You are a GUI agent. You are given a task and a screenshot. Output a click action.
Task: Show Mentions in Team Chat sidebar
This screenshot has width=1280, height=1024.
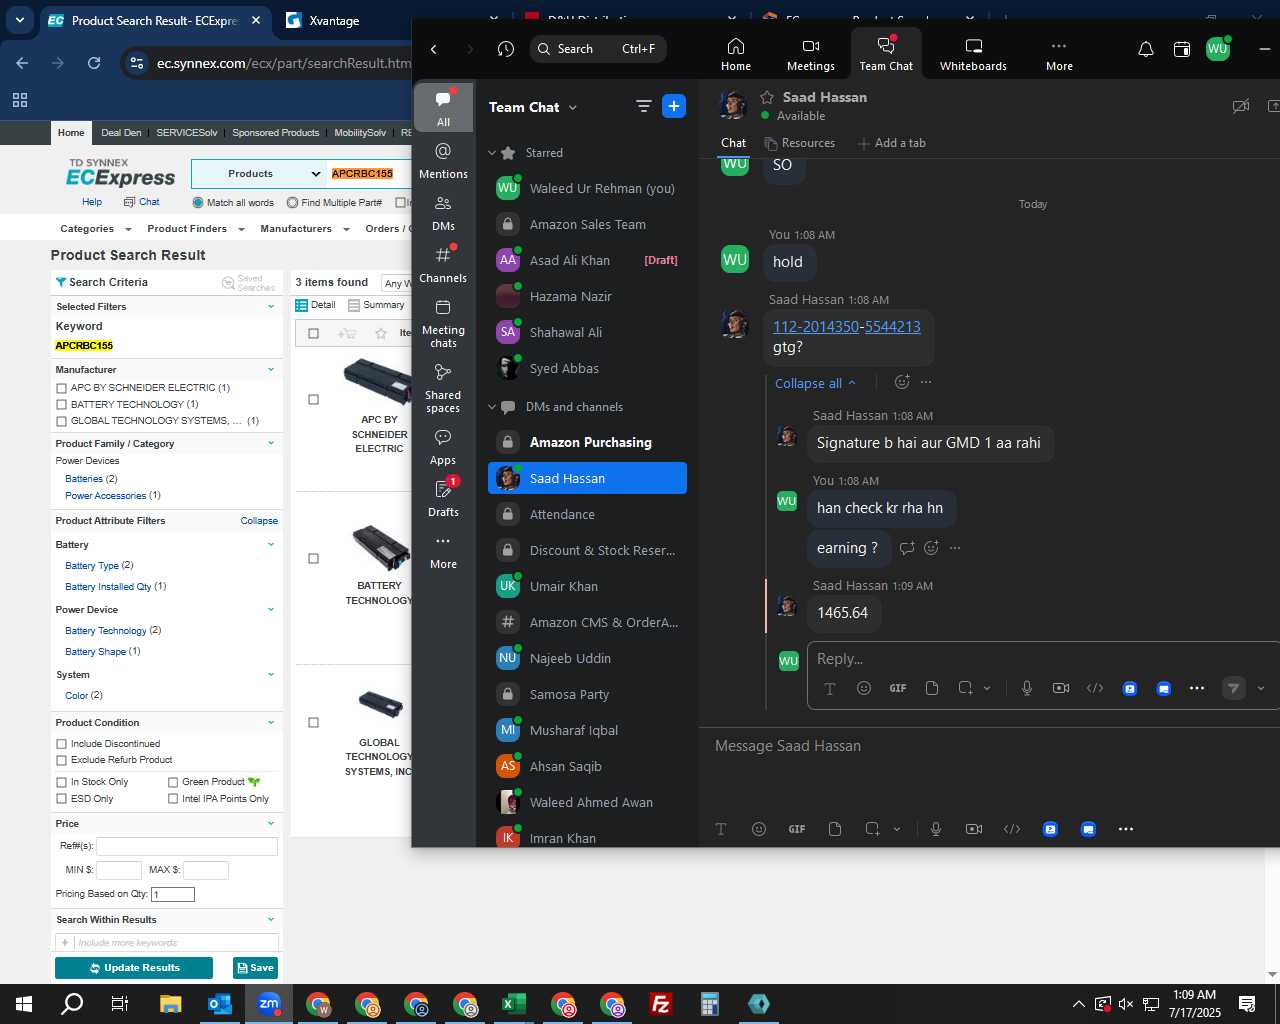(443, 160)
